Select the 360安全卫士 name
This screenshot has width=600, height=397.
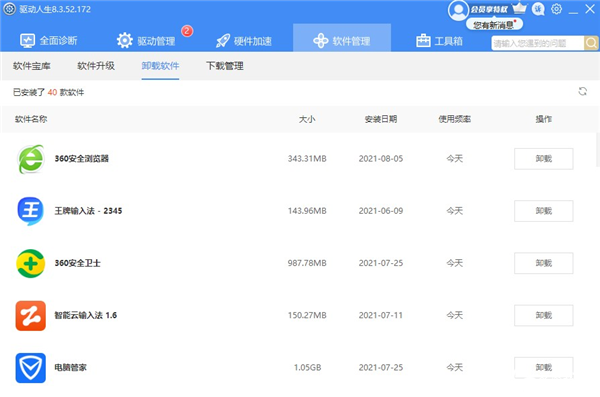[78, 263]
